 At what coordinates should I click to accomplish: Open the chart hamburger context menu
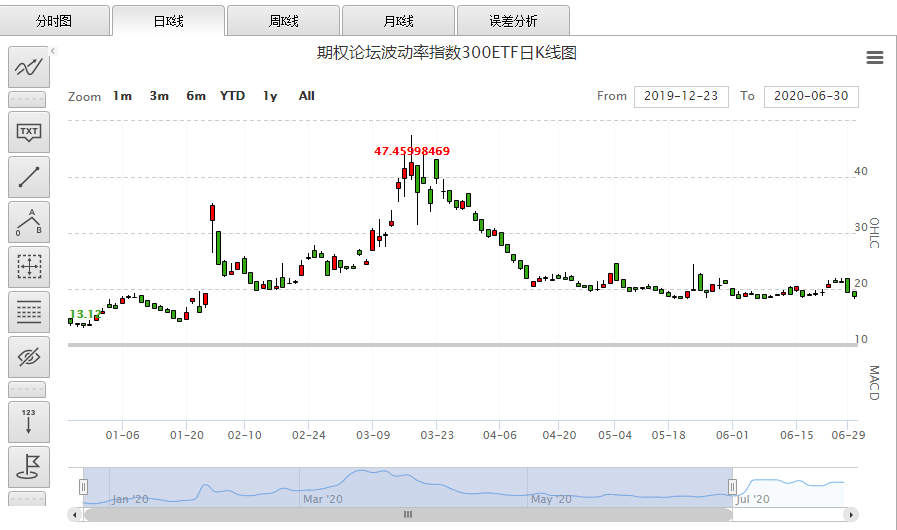[x=875, y=58]
